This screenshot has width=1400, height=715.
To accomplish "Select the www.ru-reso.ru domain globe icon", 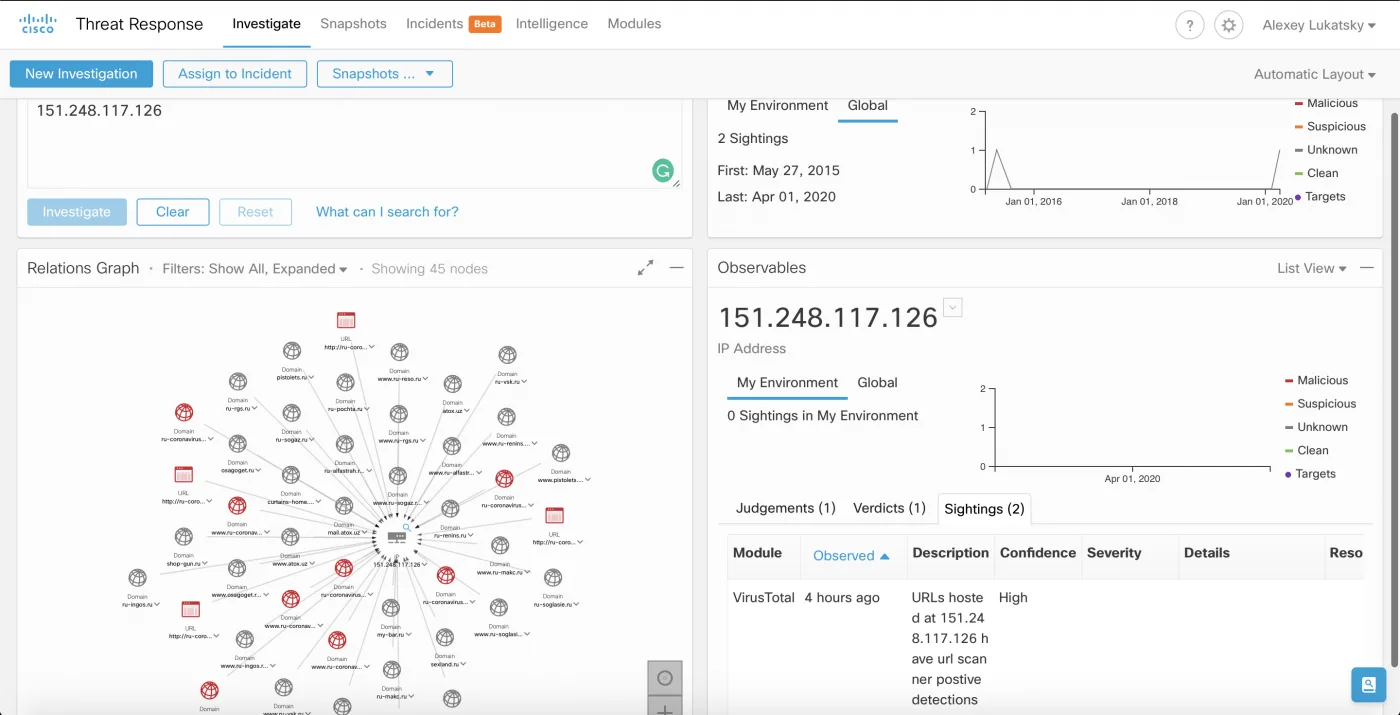I will [x=399, y=352].
